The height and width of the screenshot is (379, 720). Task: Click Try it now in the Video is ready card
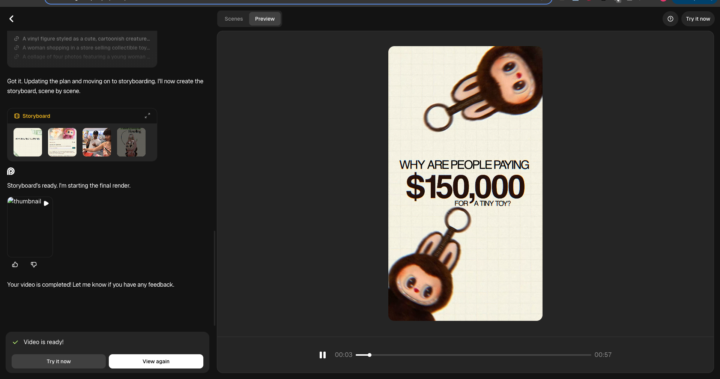point(59,362)
